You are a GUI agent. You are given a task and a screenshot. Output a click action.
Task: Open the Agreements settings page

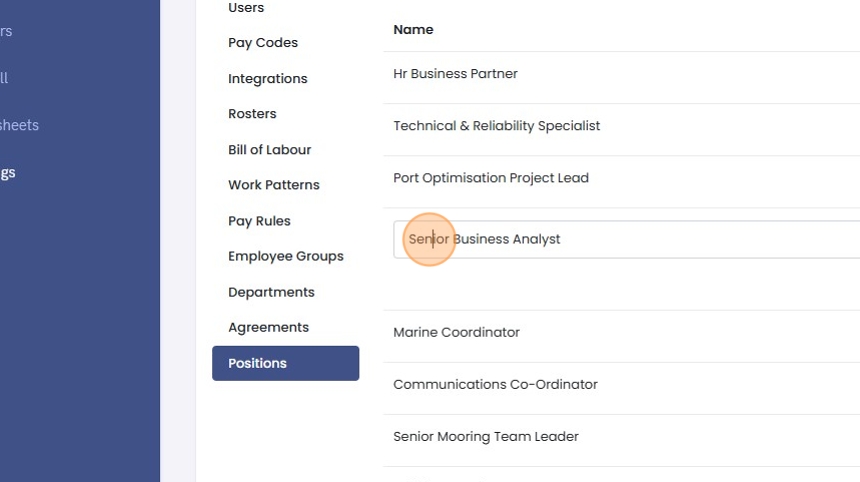[x=268, y=327]
